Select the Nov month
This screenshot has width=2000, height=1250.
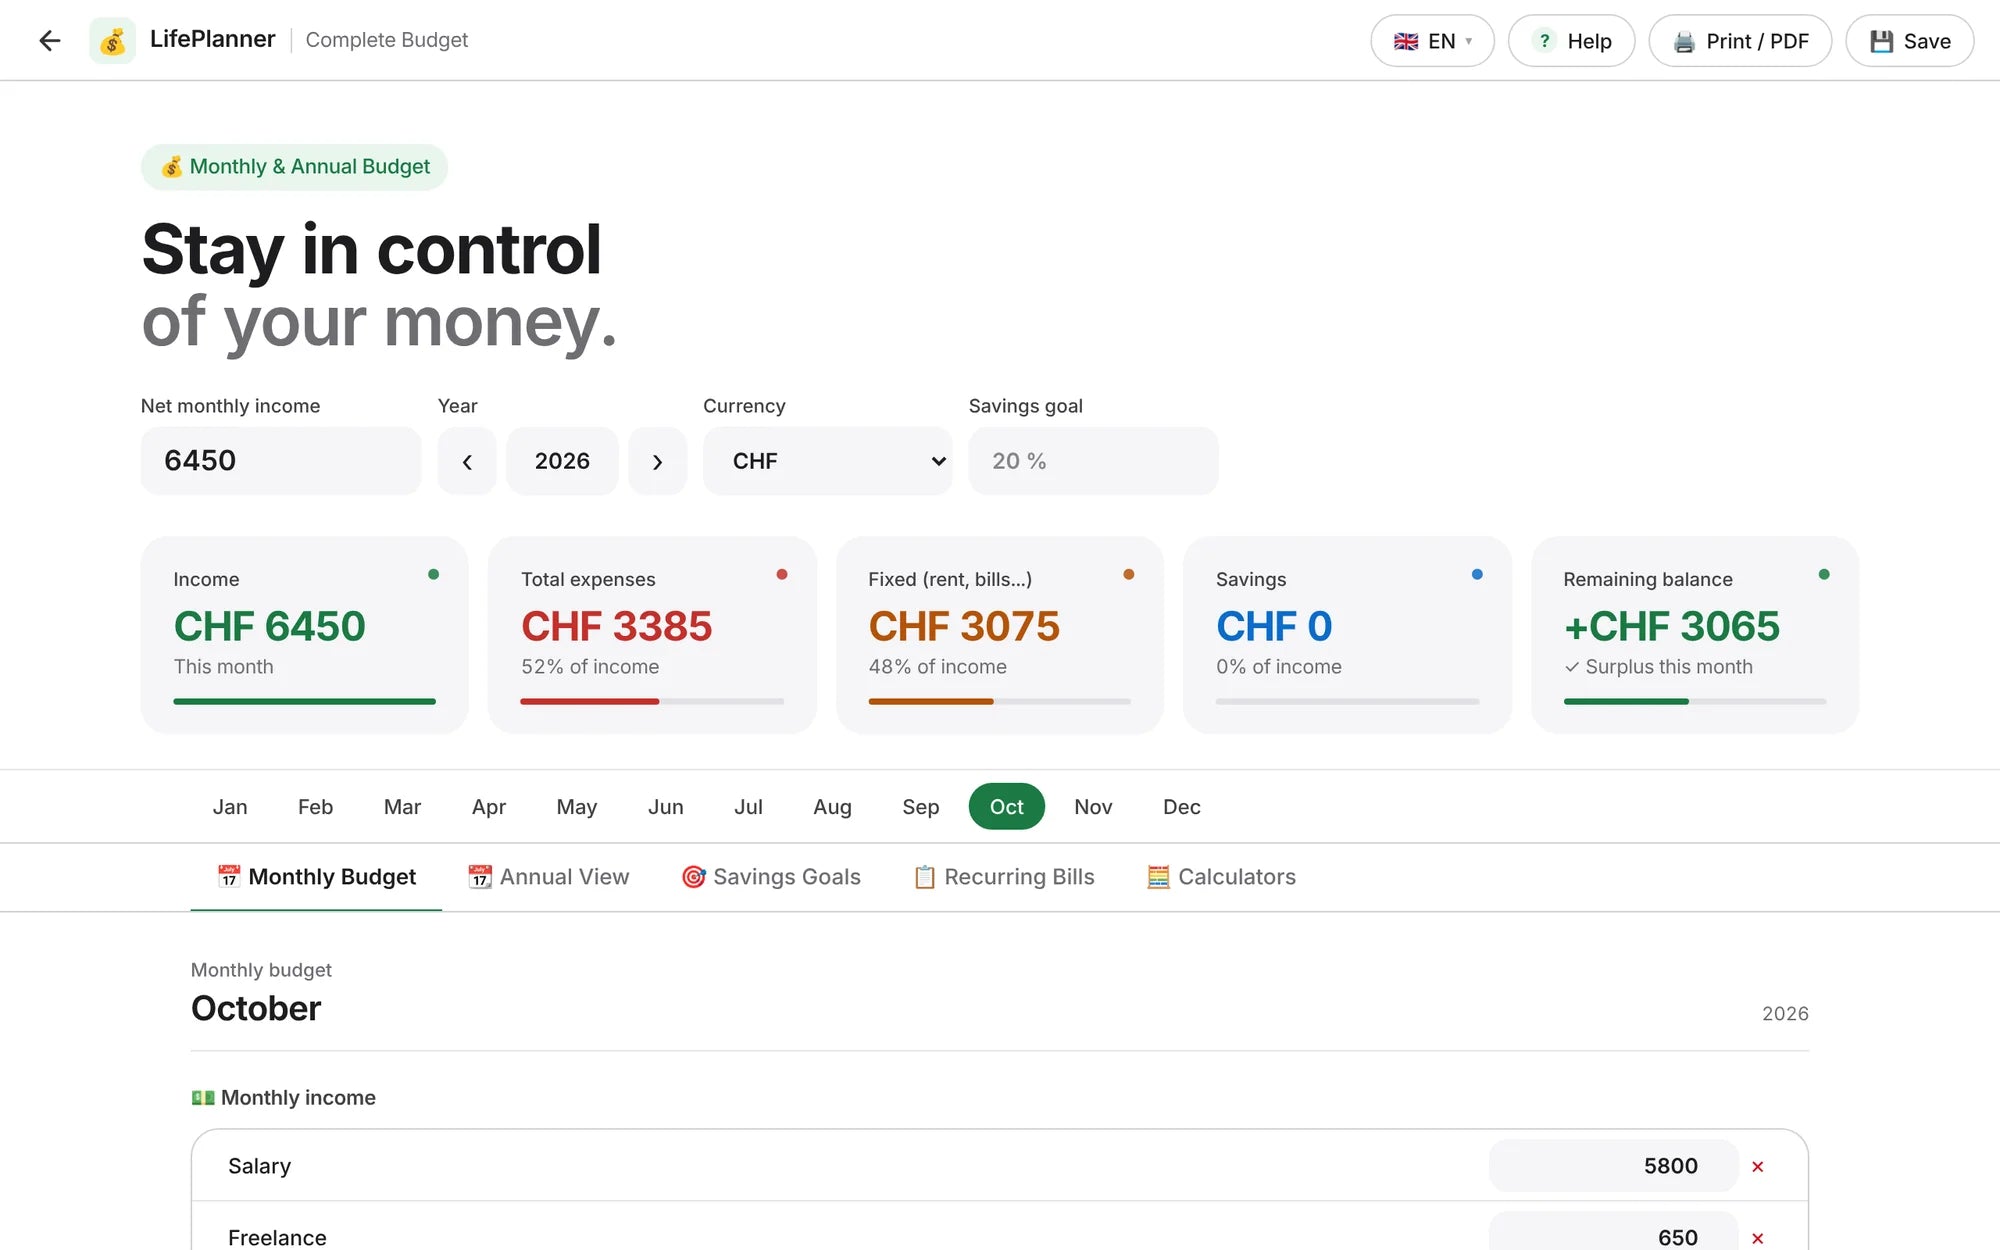1093,807
